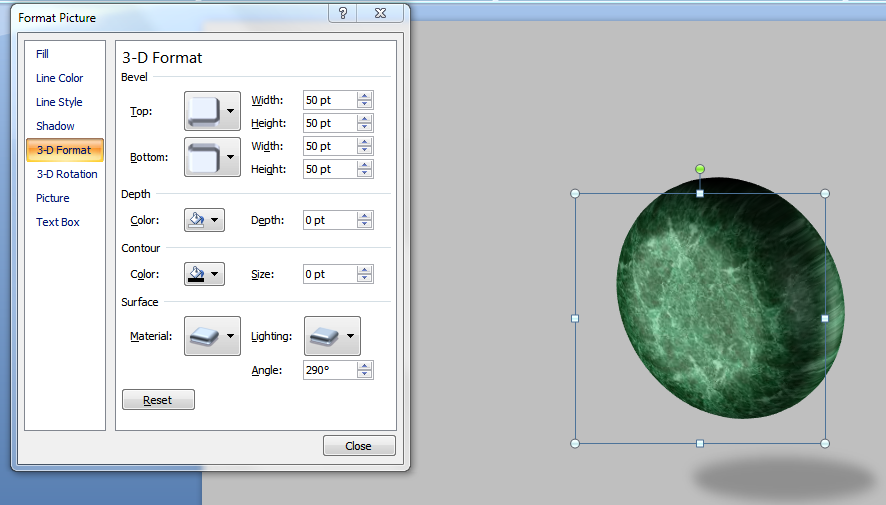Click the top-right selection handle of picture
This screenshot has height=505, width=886.
825,194
